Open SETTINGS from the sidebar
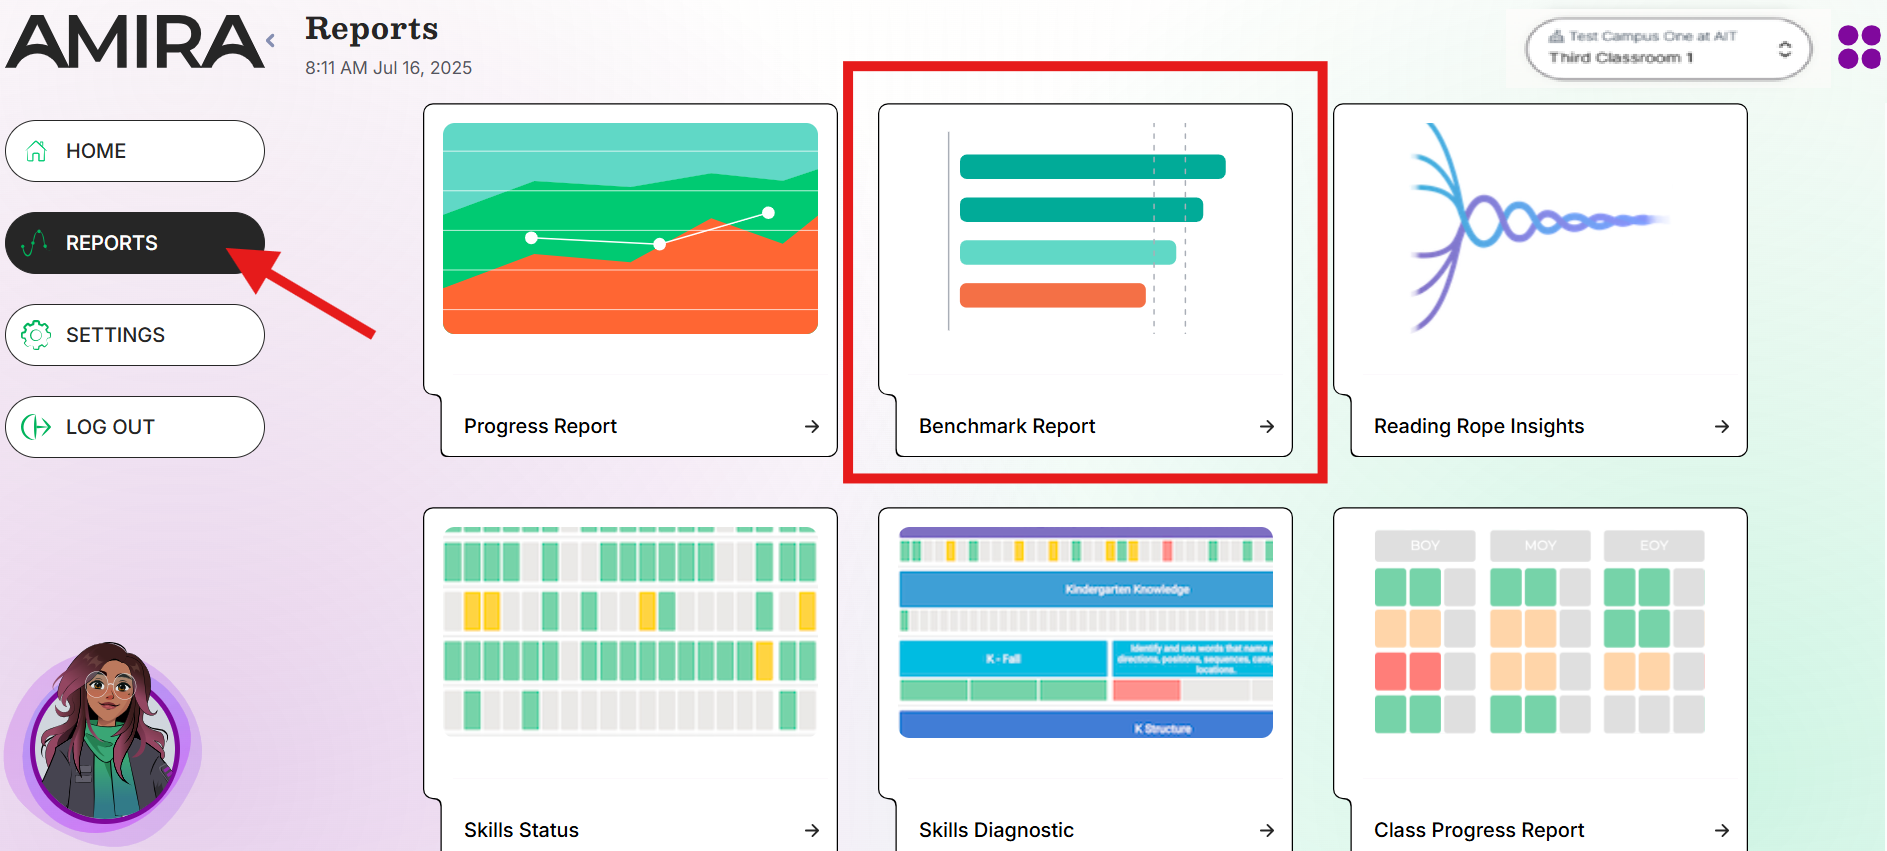The height and width of the screenshot is (851, 1887). (x=135, y=335)
